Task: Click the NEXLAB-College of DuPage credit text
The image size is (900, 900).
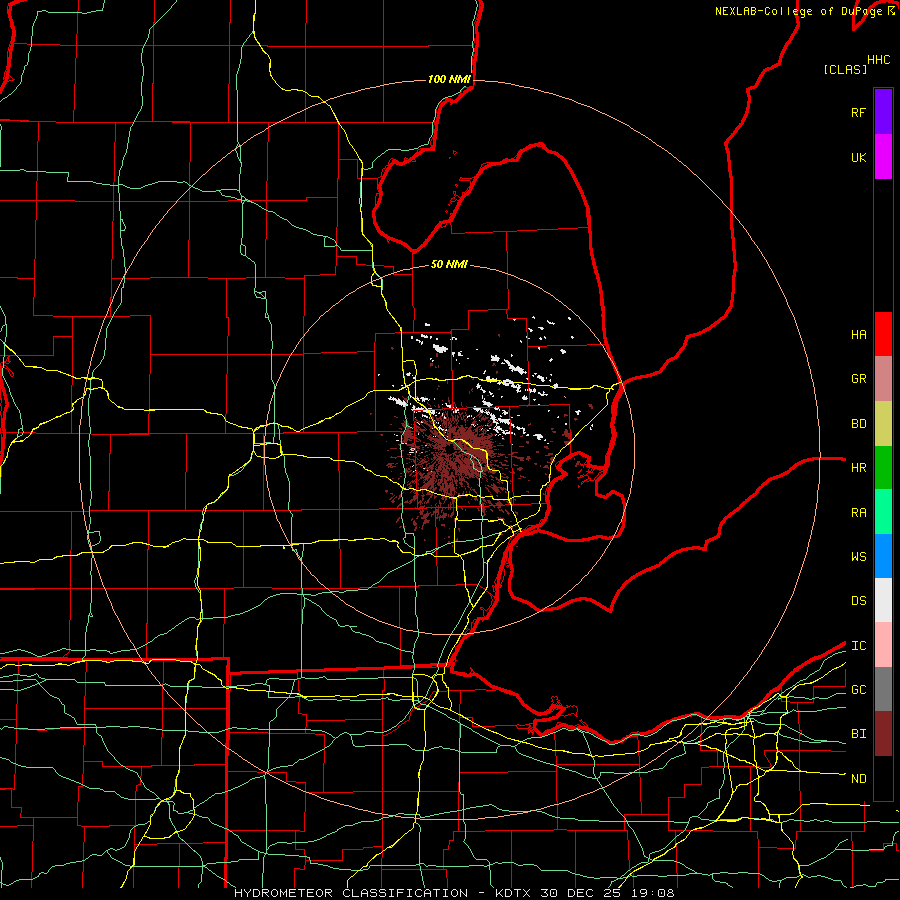Action: coord(800,11)
